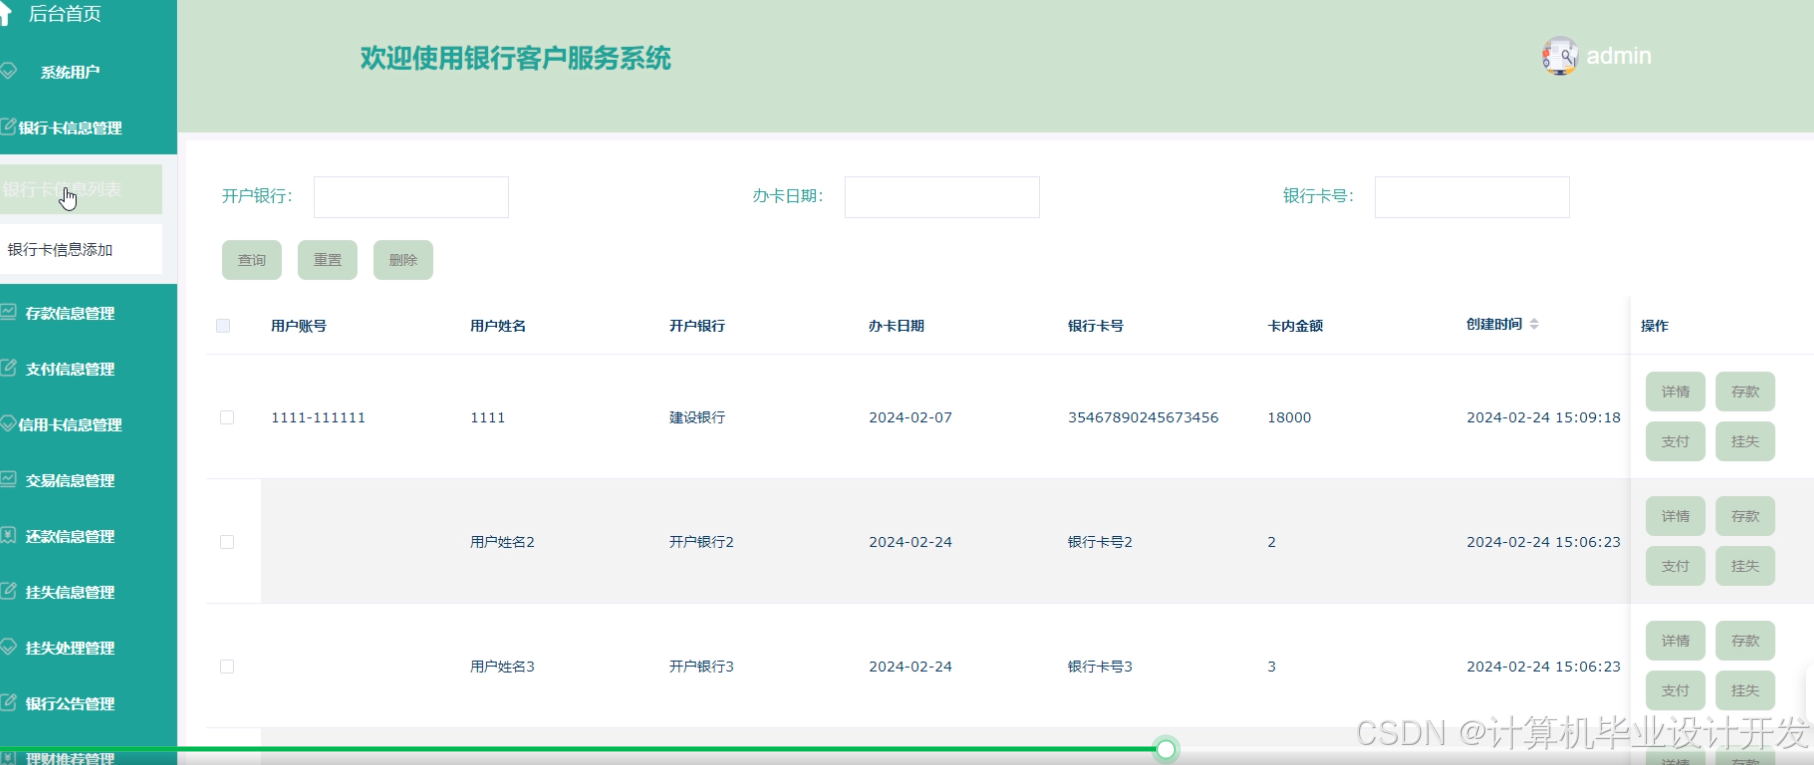This screenshot has height=765, width=1814.
Task: Sort by 创建时间 using sort arrows
Action: [1534, 324]
